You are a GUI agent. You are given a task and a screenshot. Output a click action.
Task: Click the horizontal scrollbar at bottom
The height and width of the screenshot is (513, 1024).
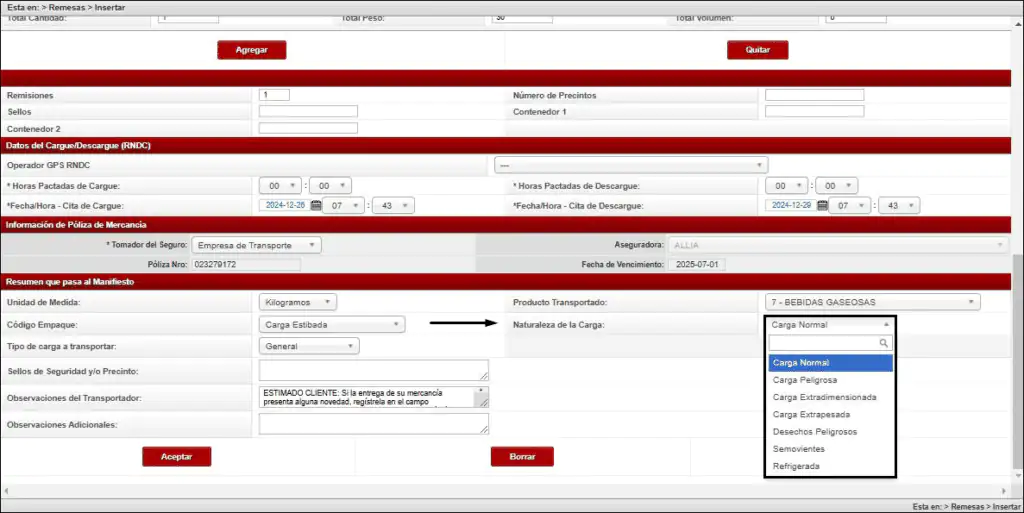pos(500,491)
